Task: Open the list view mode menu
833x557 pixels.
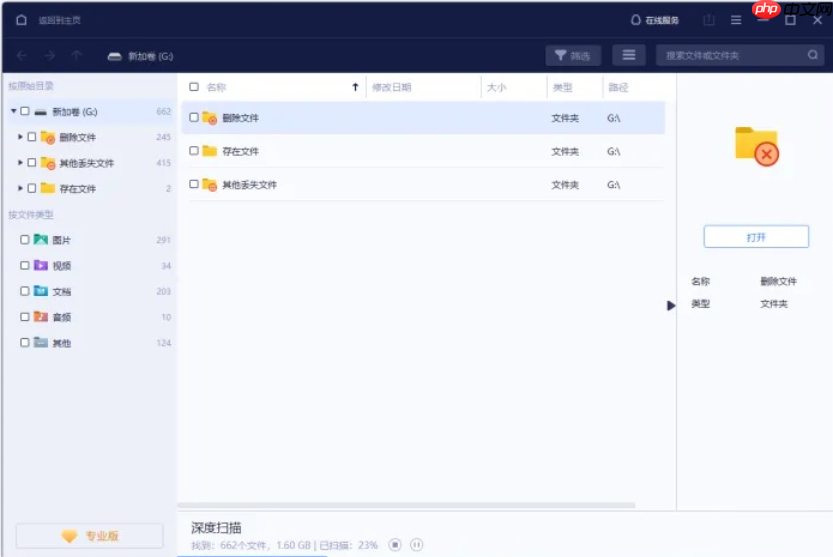Action: (629, 56)
